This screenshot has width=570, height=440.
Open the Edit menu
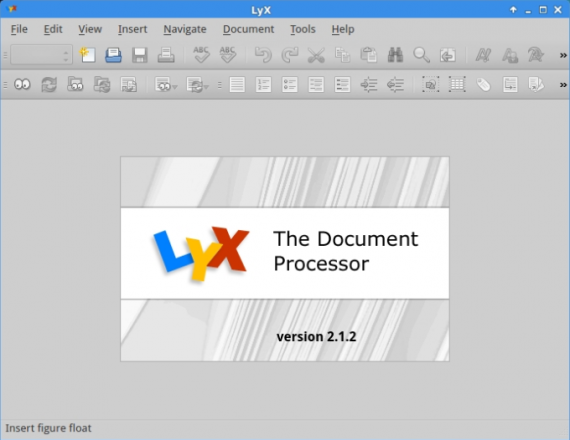click(x=53, y=29)
